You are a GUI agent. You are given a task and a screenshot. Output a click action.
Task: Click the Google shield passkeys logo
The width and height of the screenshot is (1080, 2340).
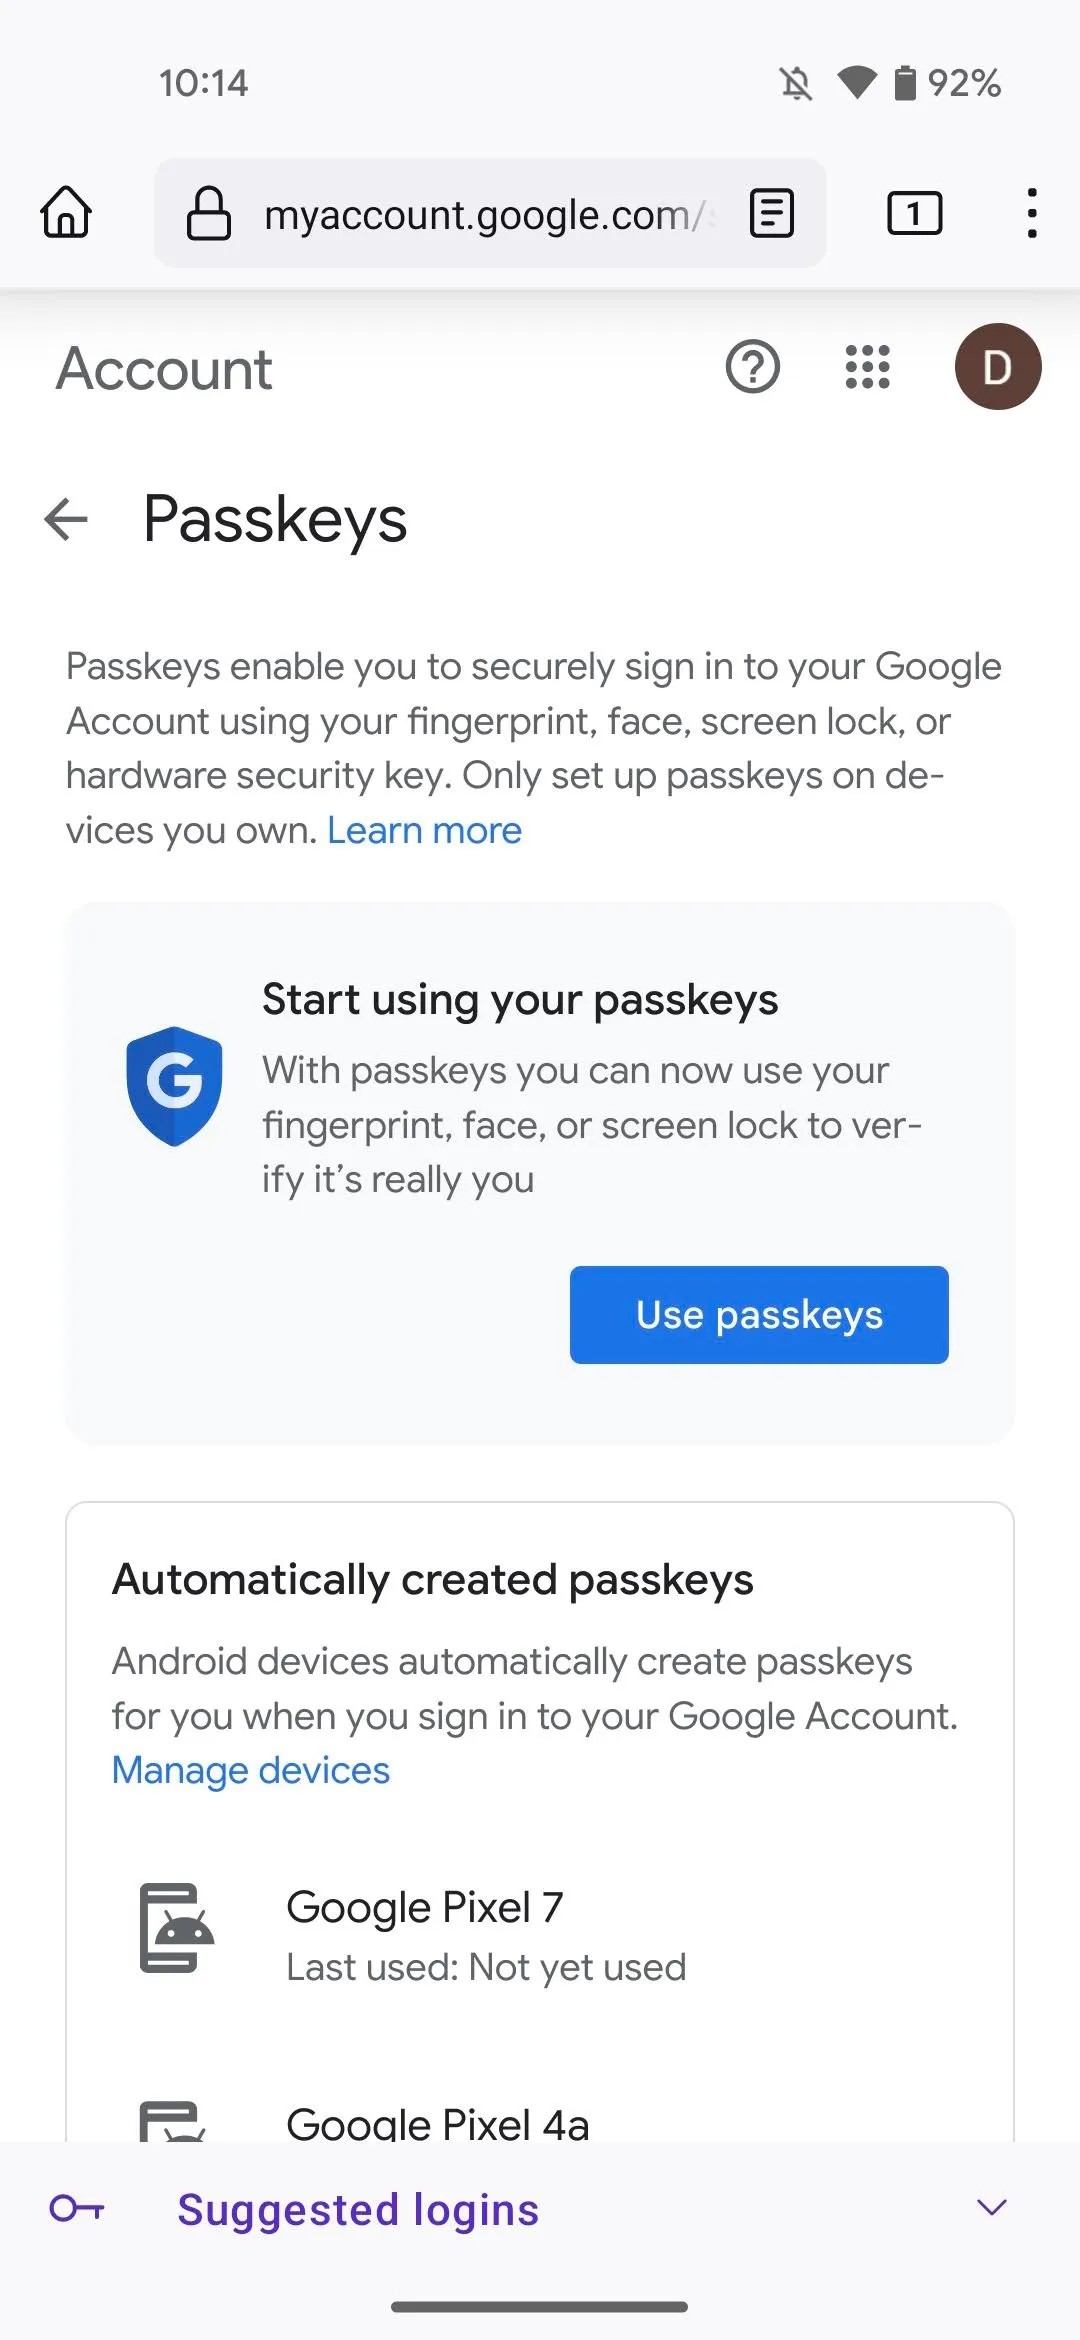click(175, 1085)
